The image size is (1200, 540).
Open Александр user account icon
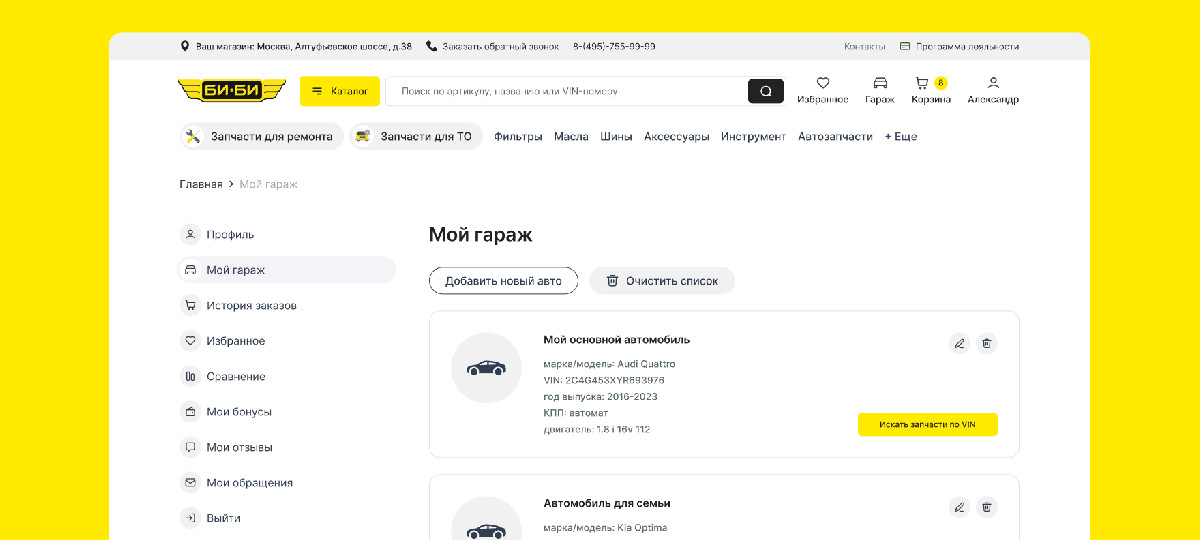[992, 84]
